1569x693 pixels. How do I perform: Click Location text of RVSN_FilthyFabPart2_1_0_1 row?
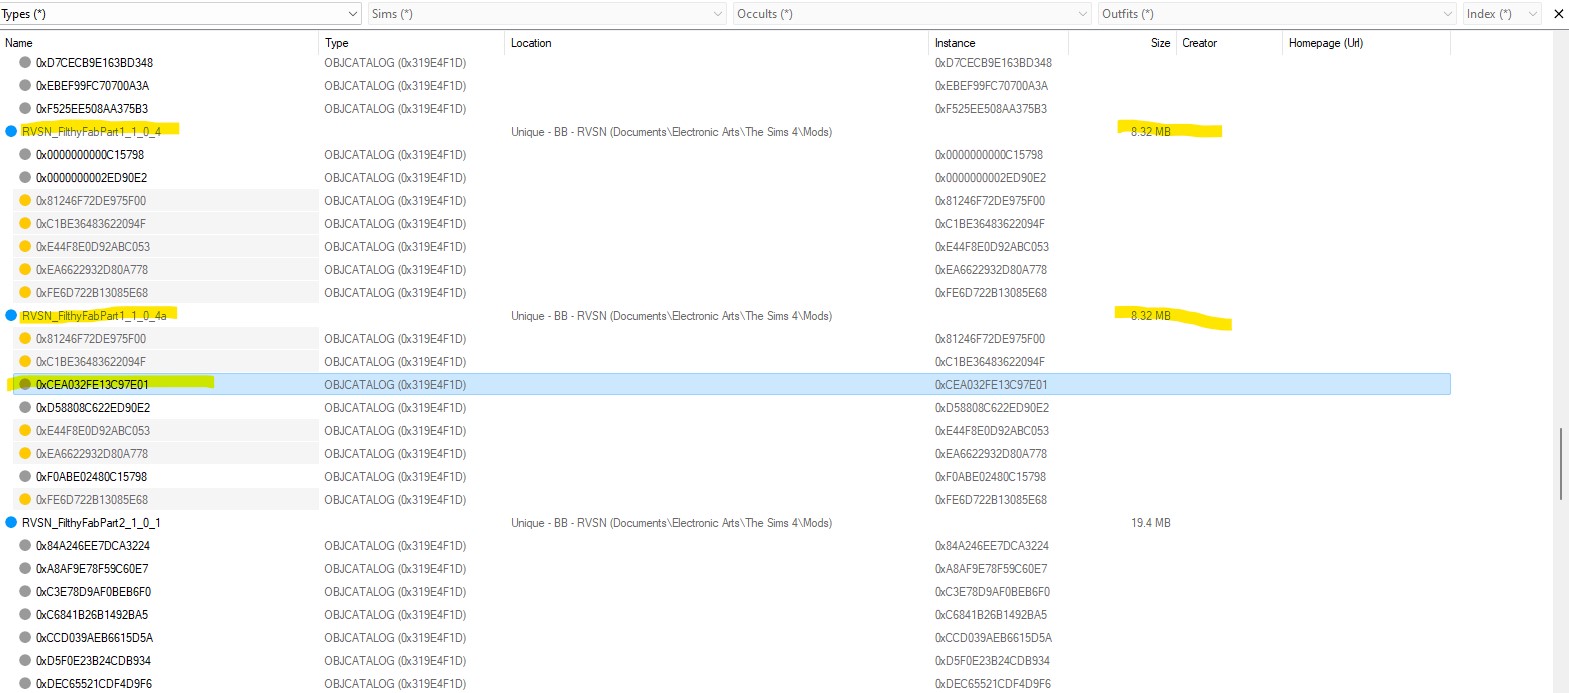[671, 522]
